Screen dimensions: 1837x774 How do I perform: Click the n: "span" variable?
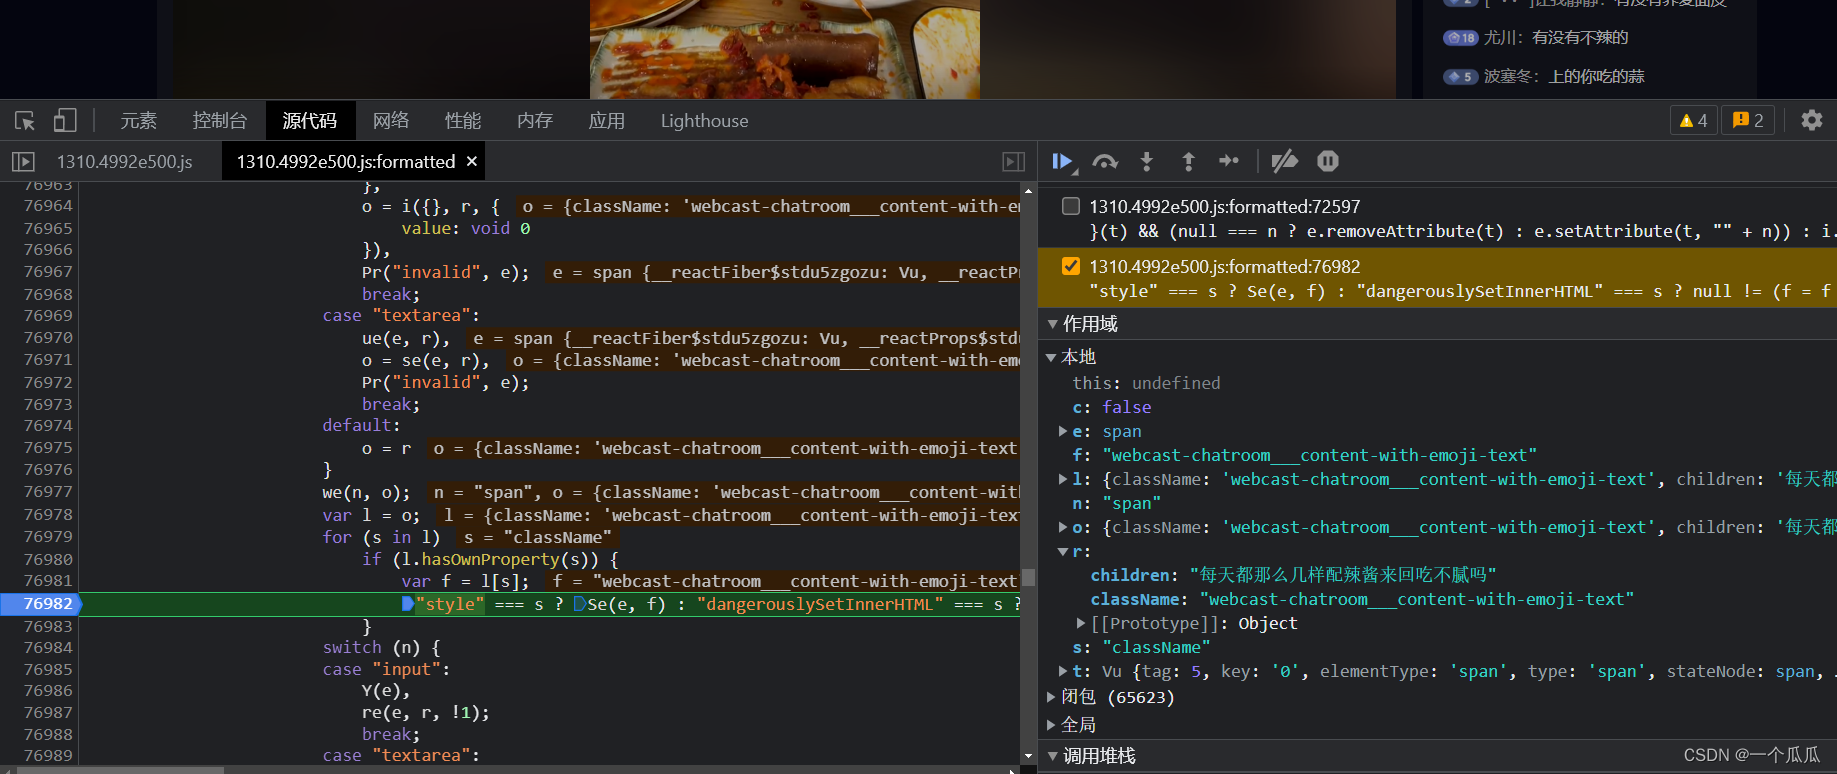(1116, 503)
